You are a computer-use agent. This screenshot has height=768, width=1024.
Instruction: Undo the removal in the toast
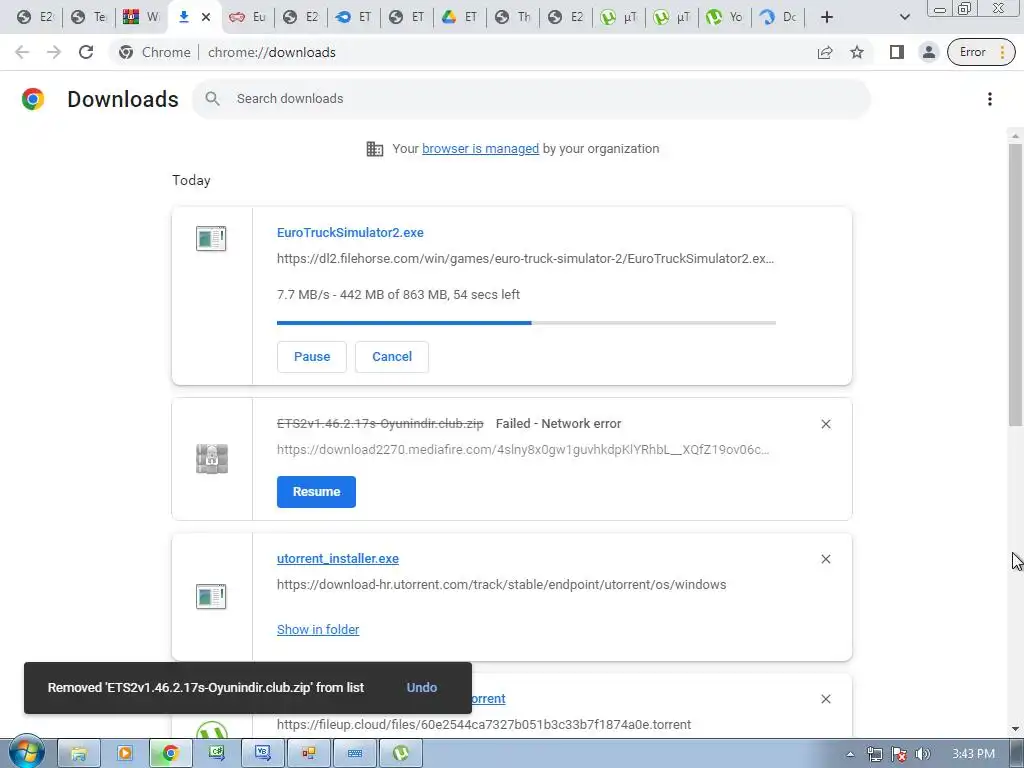pyautogui.click(x=422, y=688)
